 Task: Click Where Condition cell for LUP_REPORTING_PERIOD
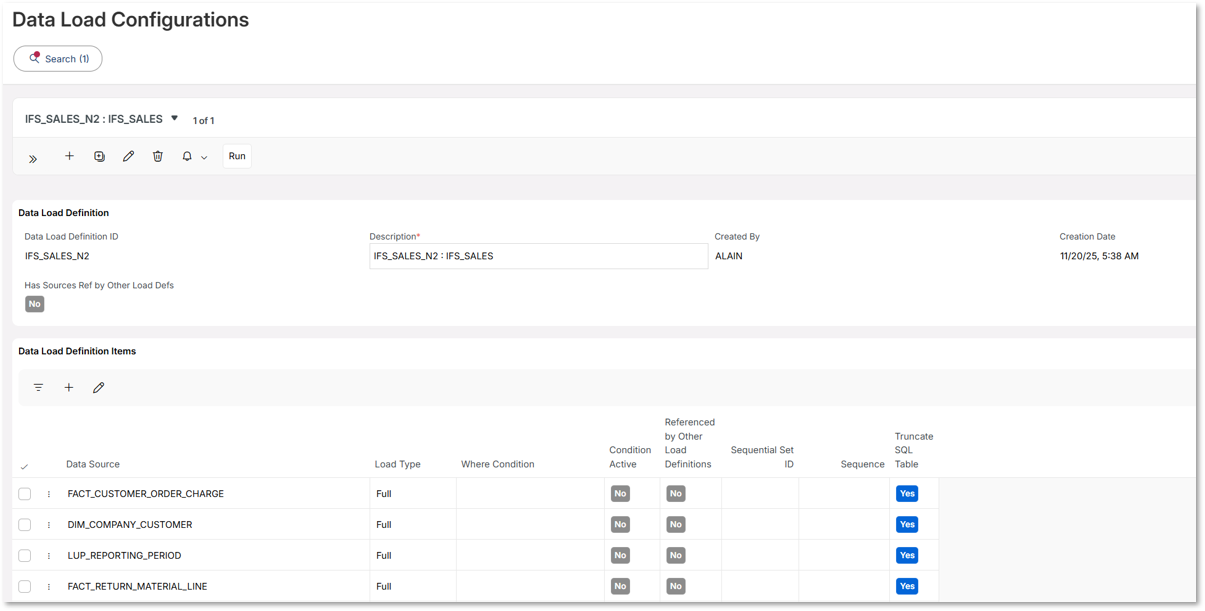click(530, 556)
